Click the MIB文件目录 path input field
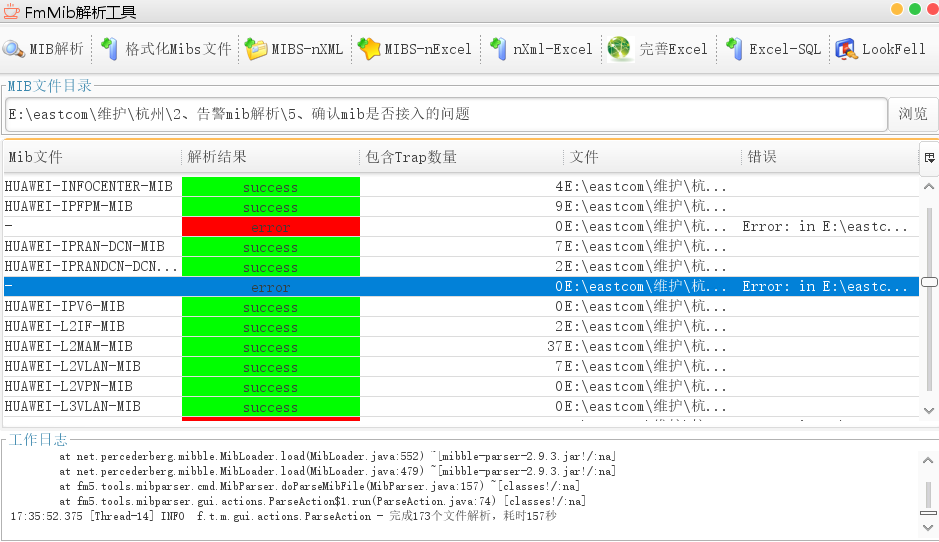 (x=446, y=114)
